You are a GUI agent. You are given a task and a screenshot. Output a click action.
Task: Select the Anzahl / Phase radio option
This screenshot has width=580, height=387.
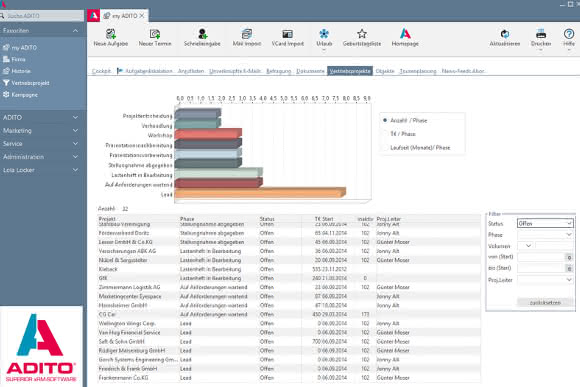tap(385, 120)
